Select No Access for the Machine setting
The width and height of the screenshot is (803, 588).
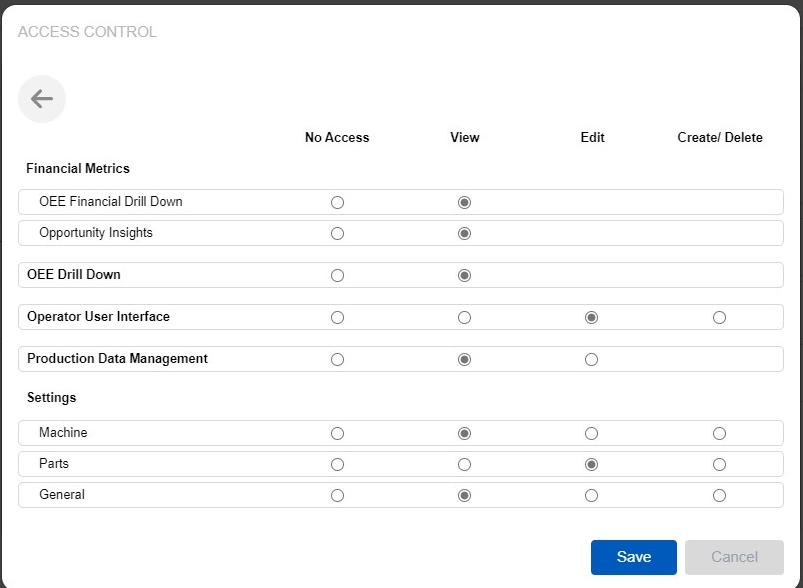point(337,433)
